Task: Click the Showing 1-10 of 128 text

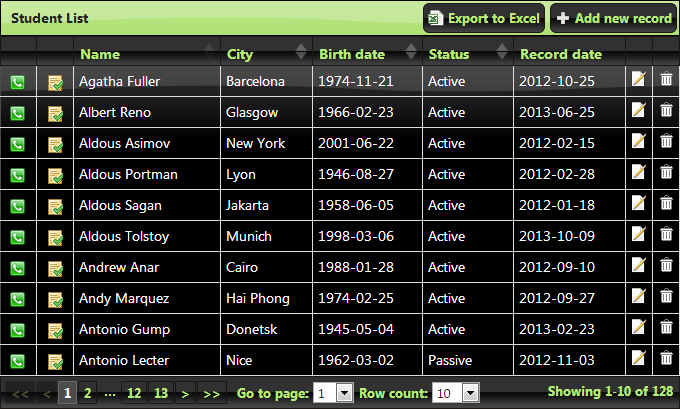Action: coord(610,391)
